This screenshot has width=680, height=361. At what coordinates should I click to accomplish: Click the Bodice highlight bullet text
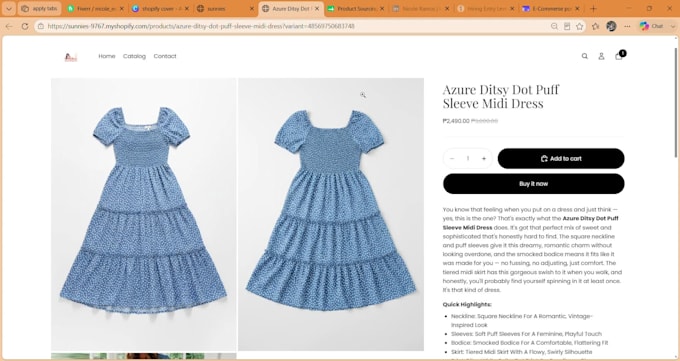tap(529, 343)
